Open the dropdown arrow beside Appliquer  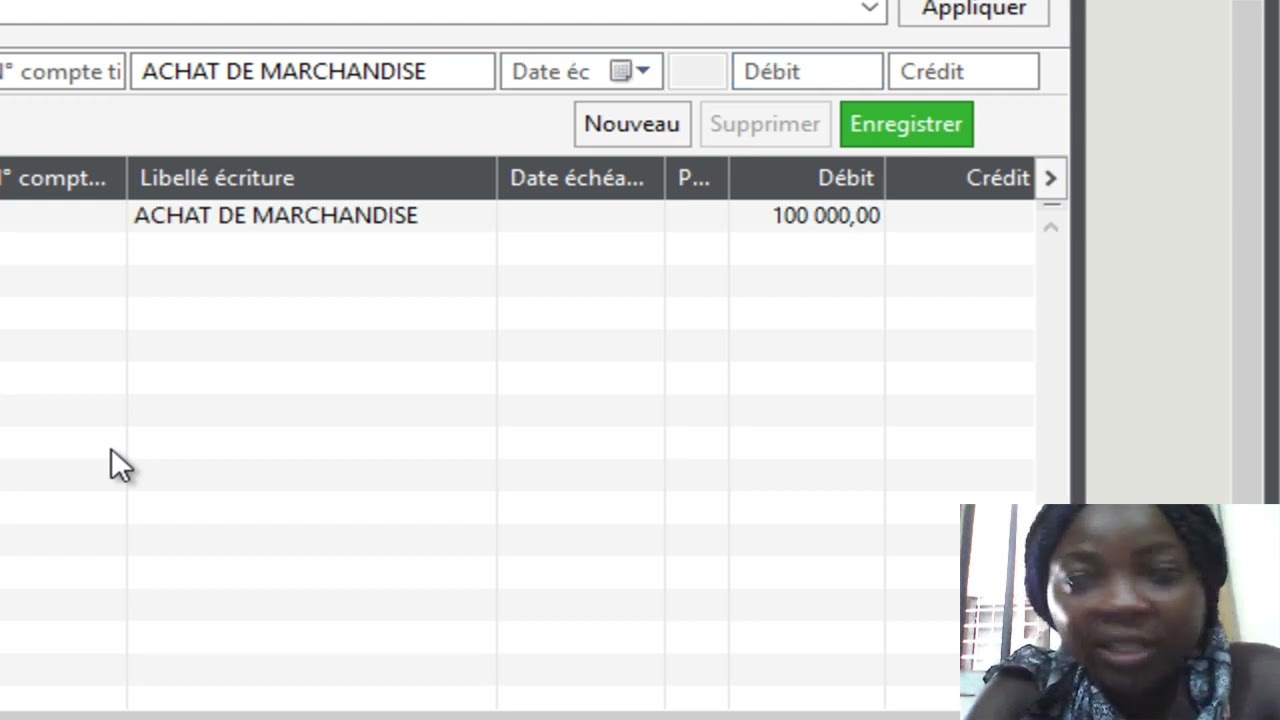(869, 8)
